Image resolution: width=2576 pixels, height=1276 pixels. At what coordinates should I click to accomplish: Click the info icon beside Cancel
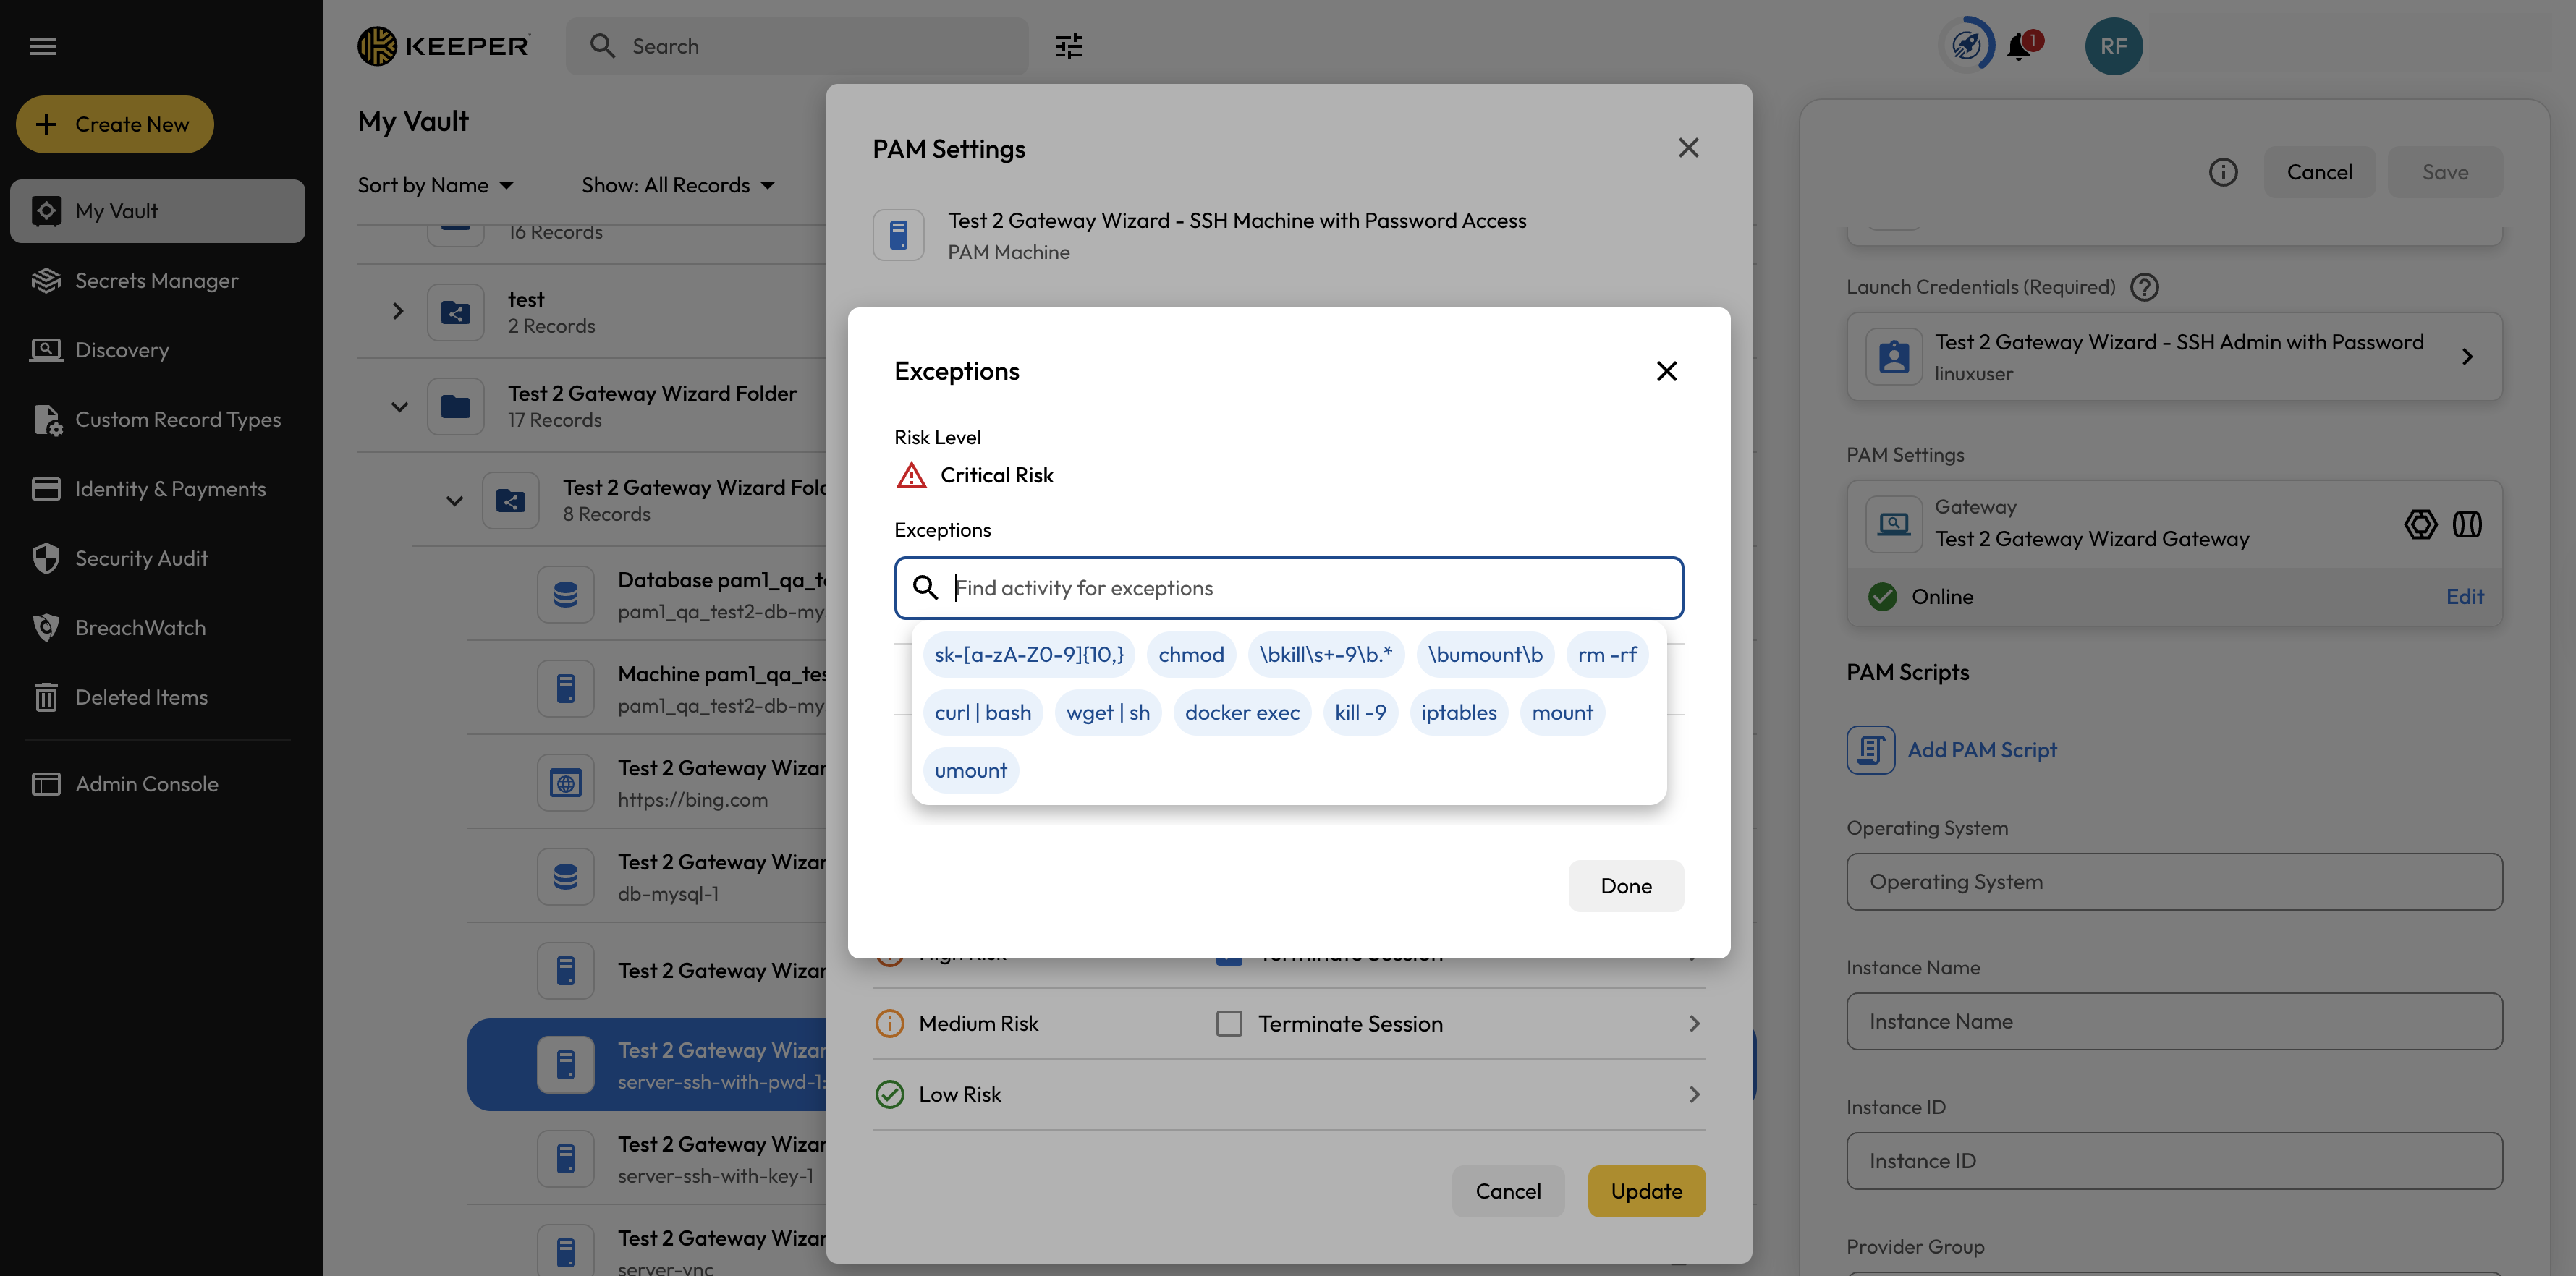pyautogui.click(x=2222, y=172)
